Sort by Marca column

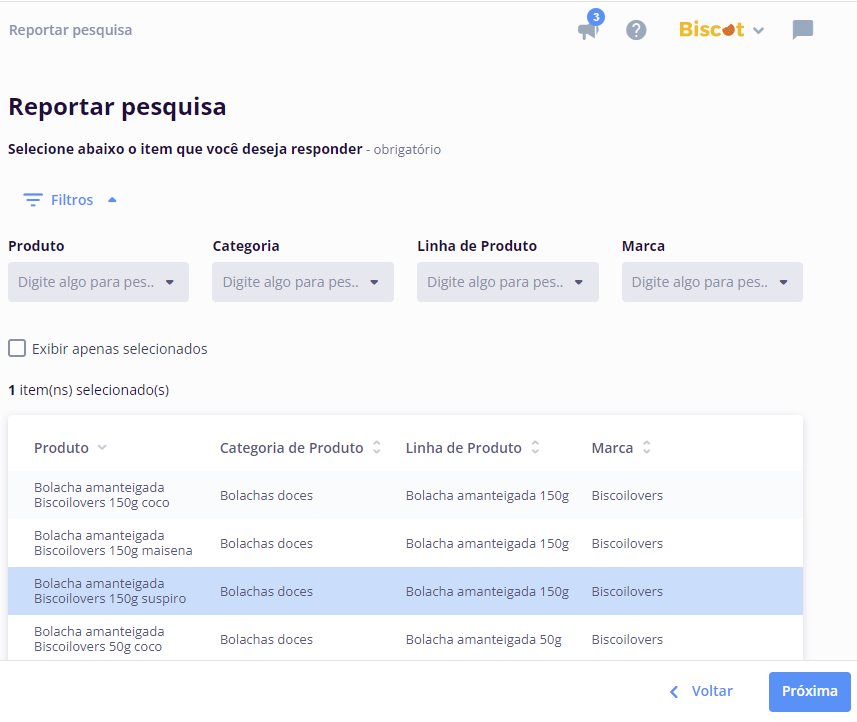[x=621, y=448]
